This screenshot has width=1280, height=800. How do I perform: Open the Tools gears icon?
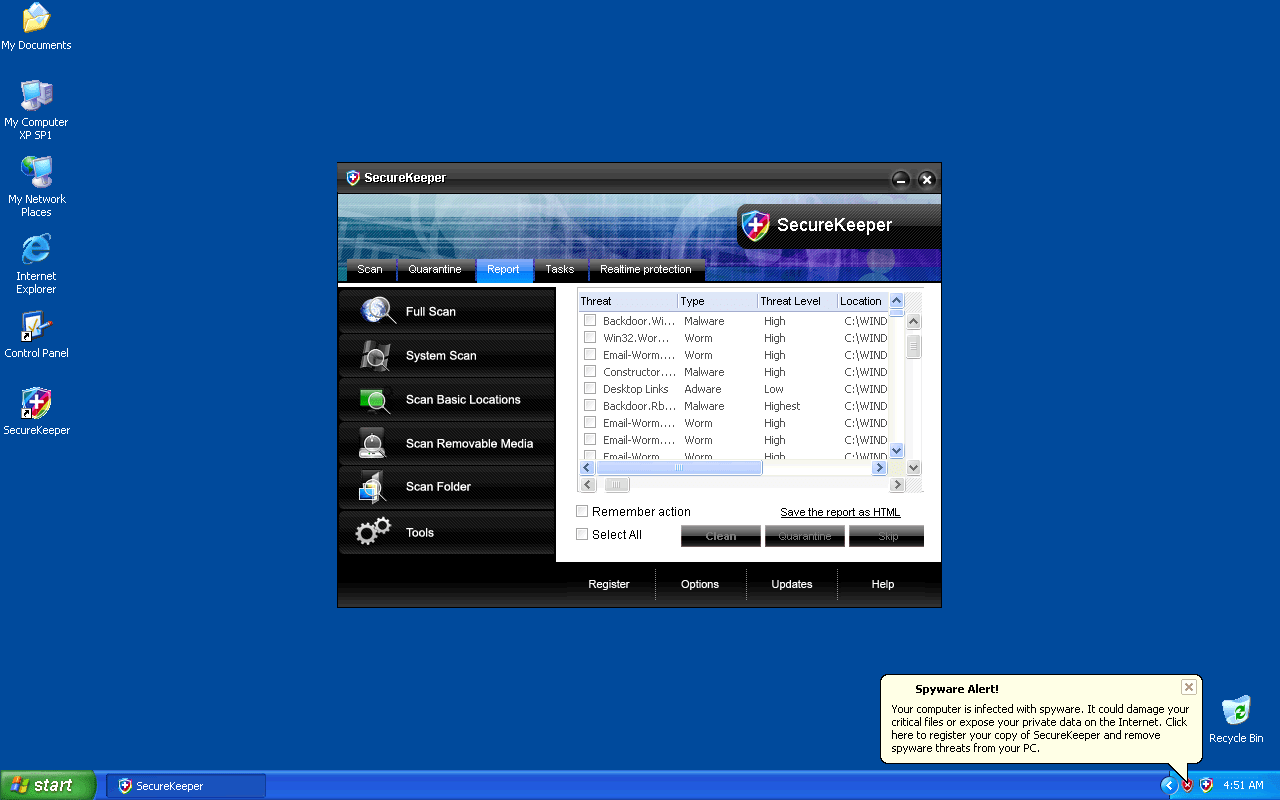373,532
